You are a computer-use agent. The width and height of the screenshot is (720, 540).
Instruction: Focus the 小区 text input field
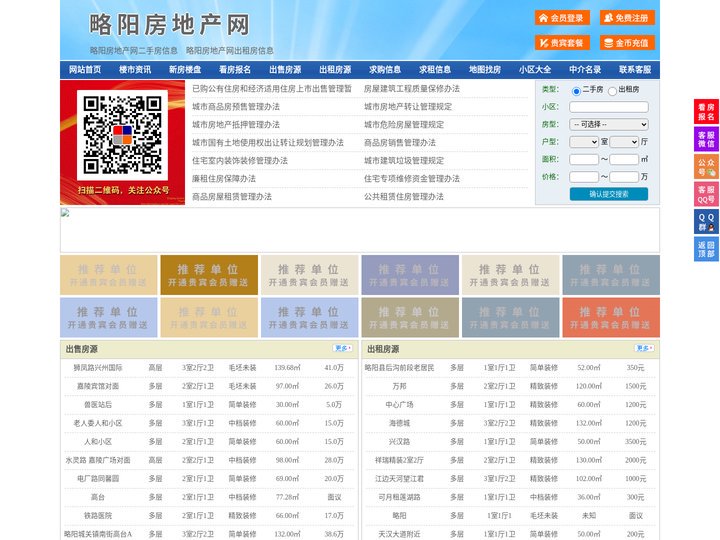[609, 107]
